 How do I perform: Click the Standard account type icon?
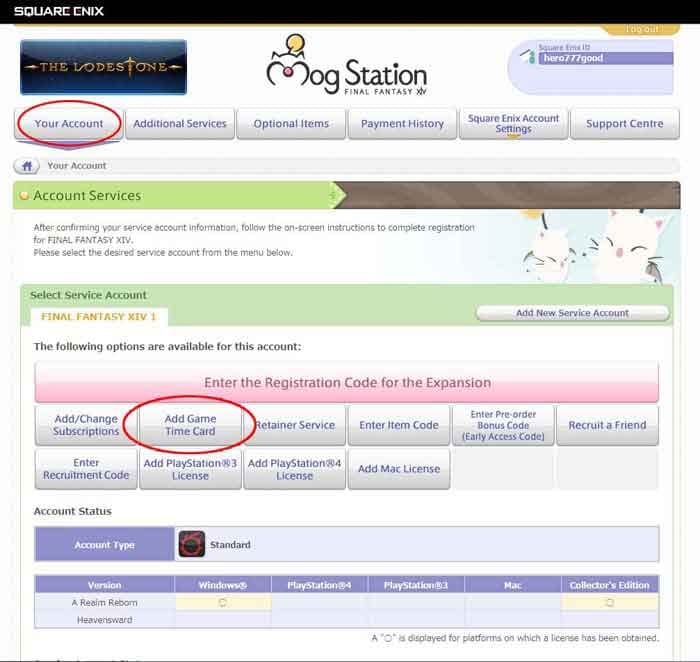[x=192, y=544]
